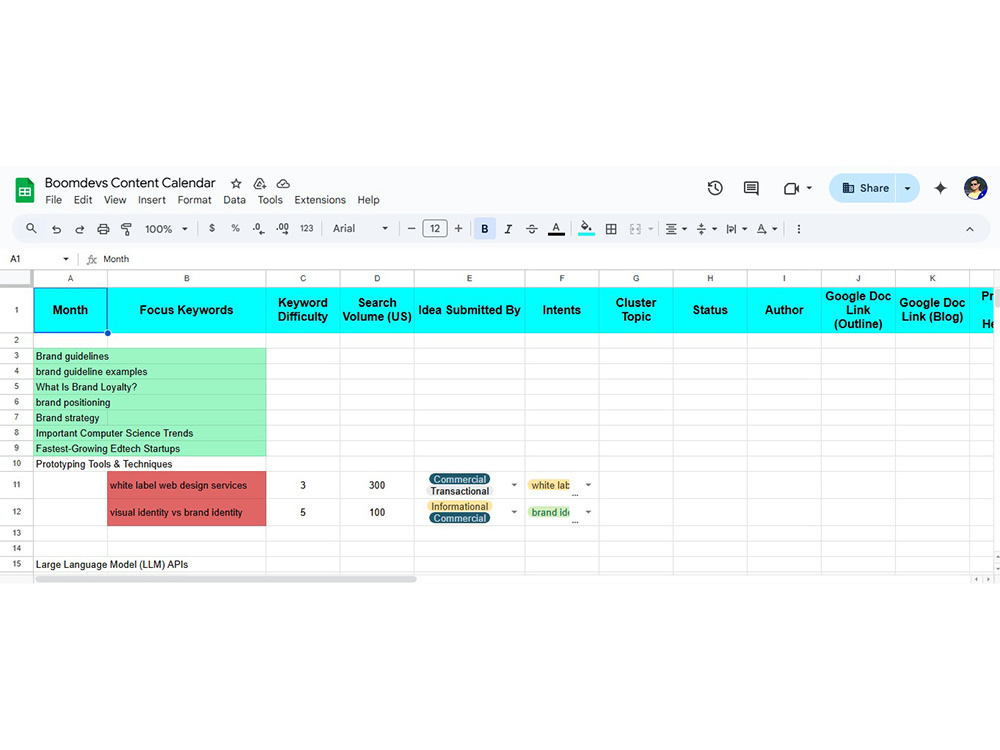
Task: Click the move to Drive folder icon
Action: coord(260,184)
